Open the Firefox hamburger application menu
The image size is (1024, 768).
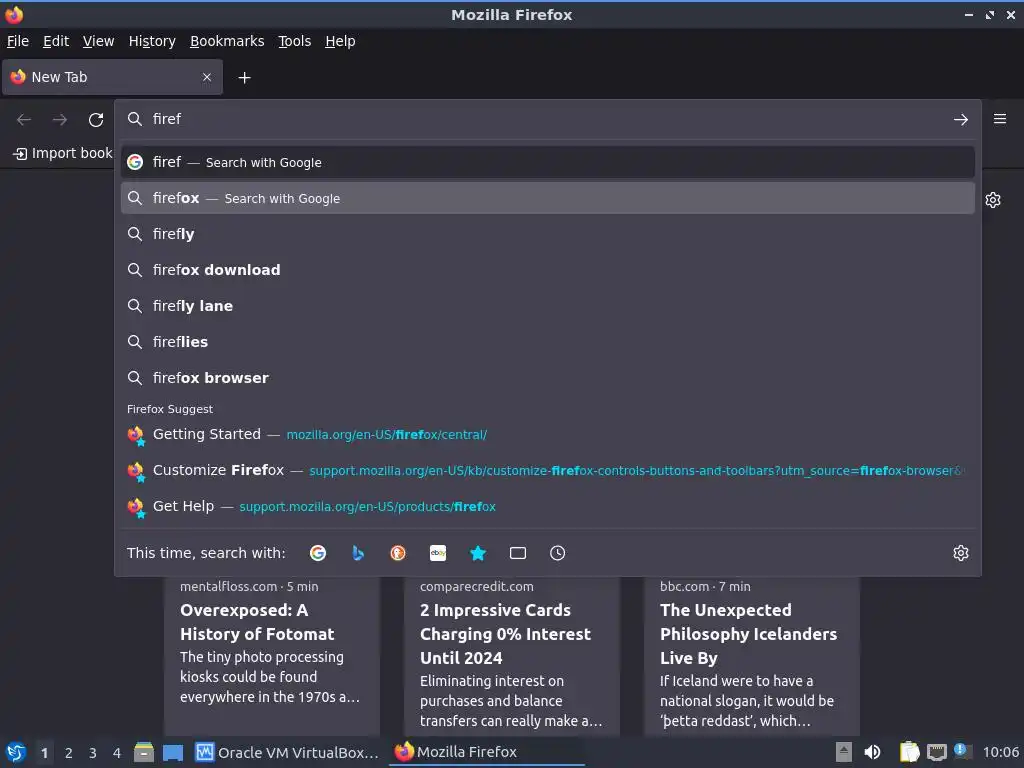coord(1000,119)
